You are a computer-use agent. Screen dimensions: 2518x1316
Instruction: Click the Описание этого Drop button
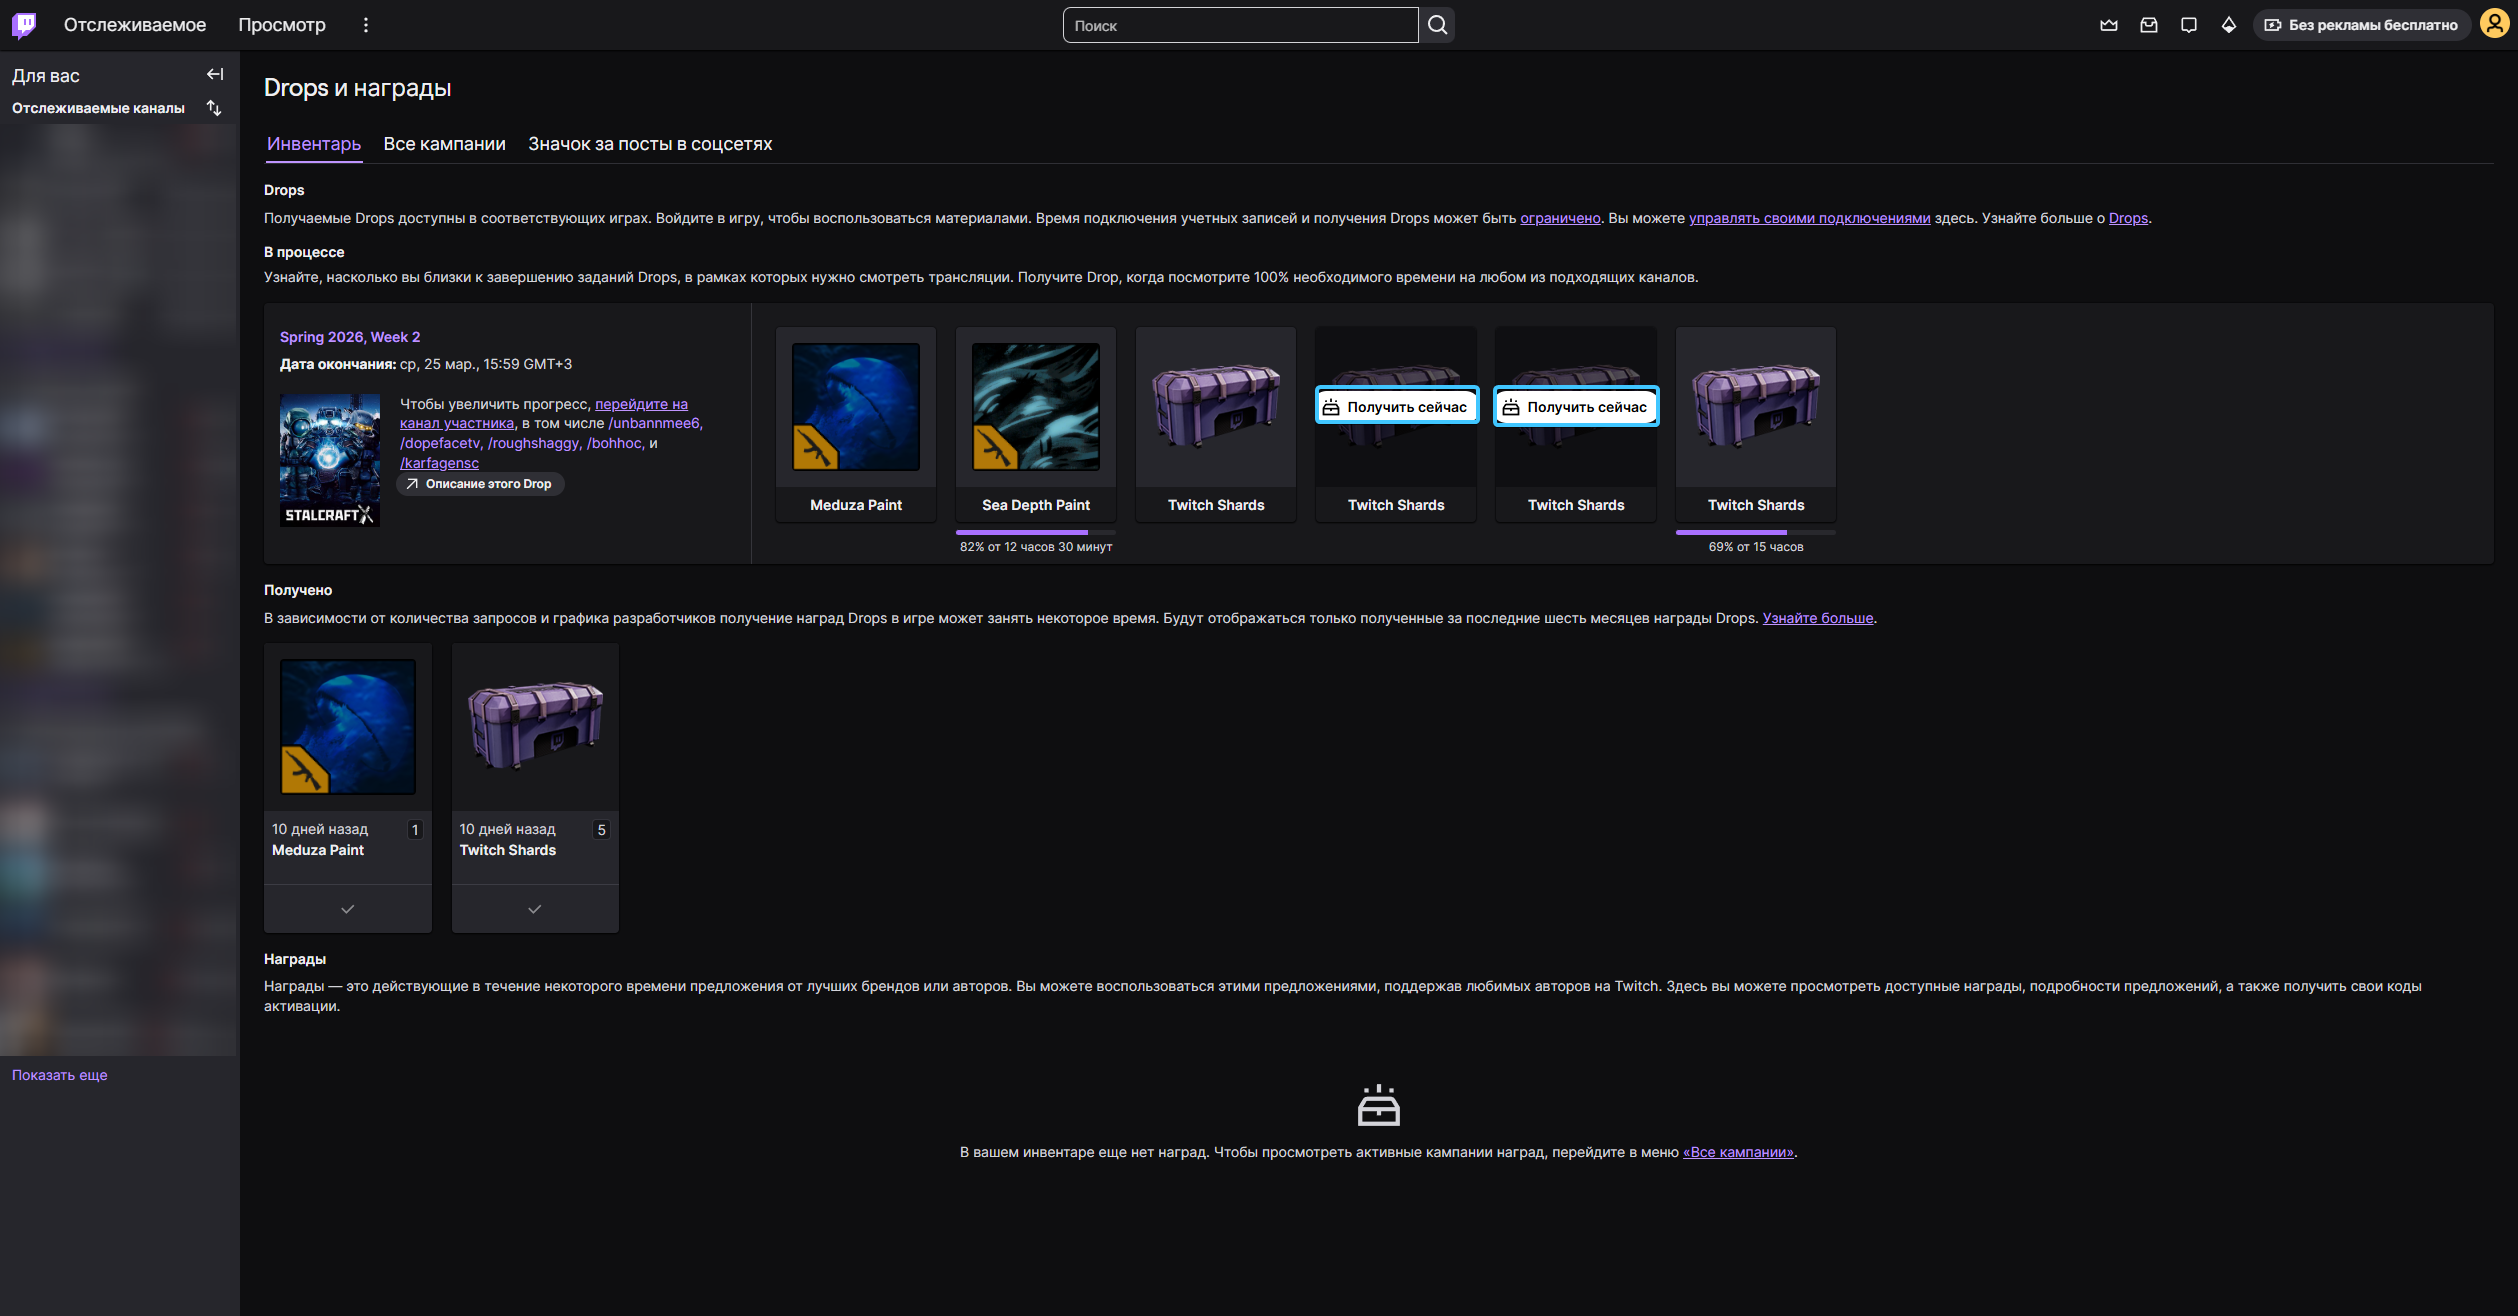480,484
